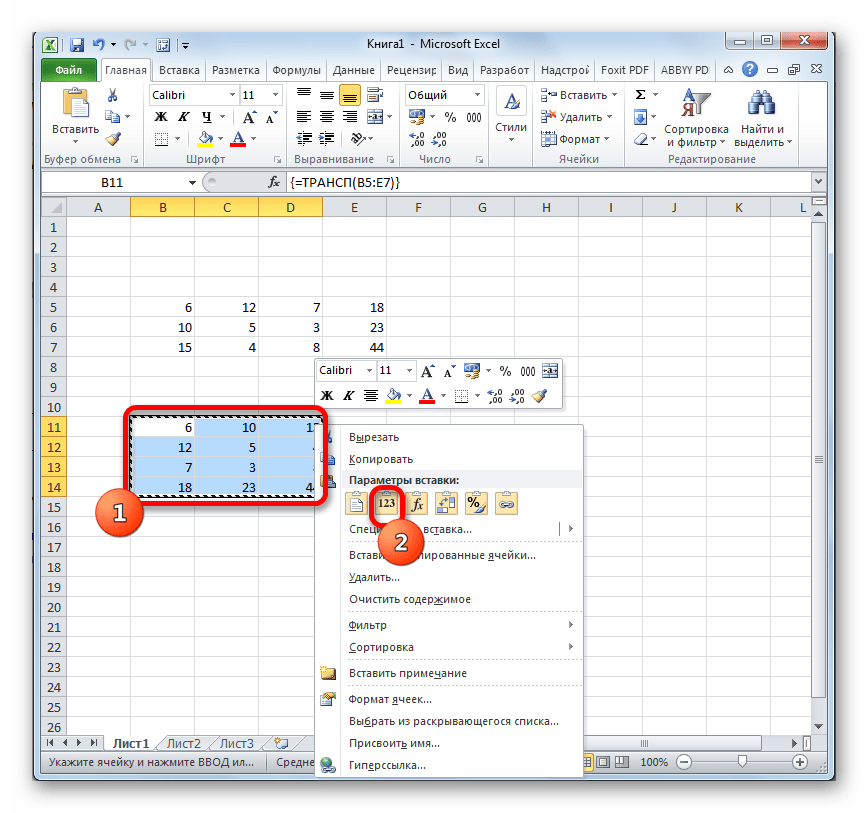Image resolution: width=868 pixels, height=813 pixels.
Task: Choose Копировать in the context menu
Action: coord(381,459)
